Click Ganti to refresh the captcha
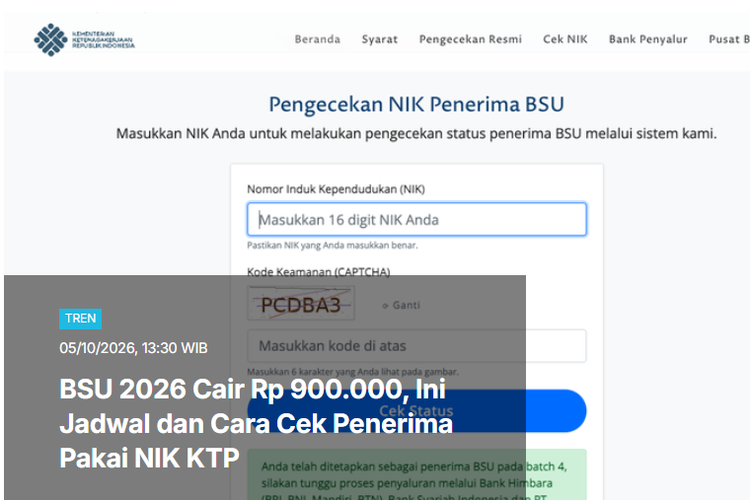750x500 pixels. [x=401, y=305]
